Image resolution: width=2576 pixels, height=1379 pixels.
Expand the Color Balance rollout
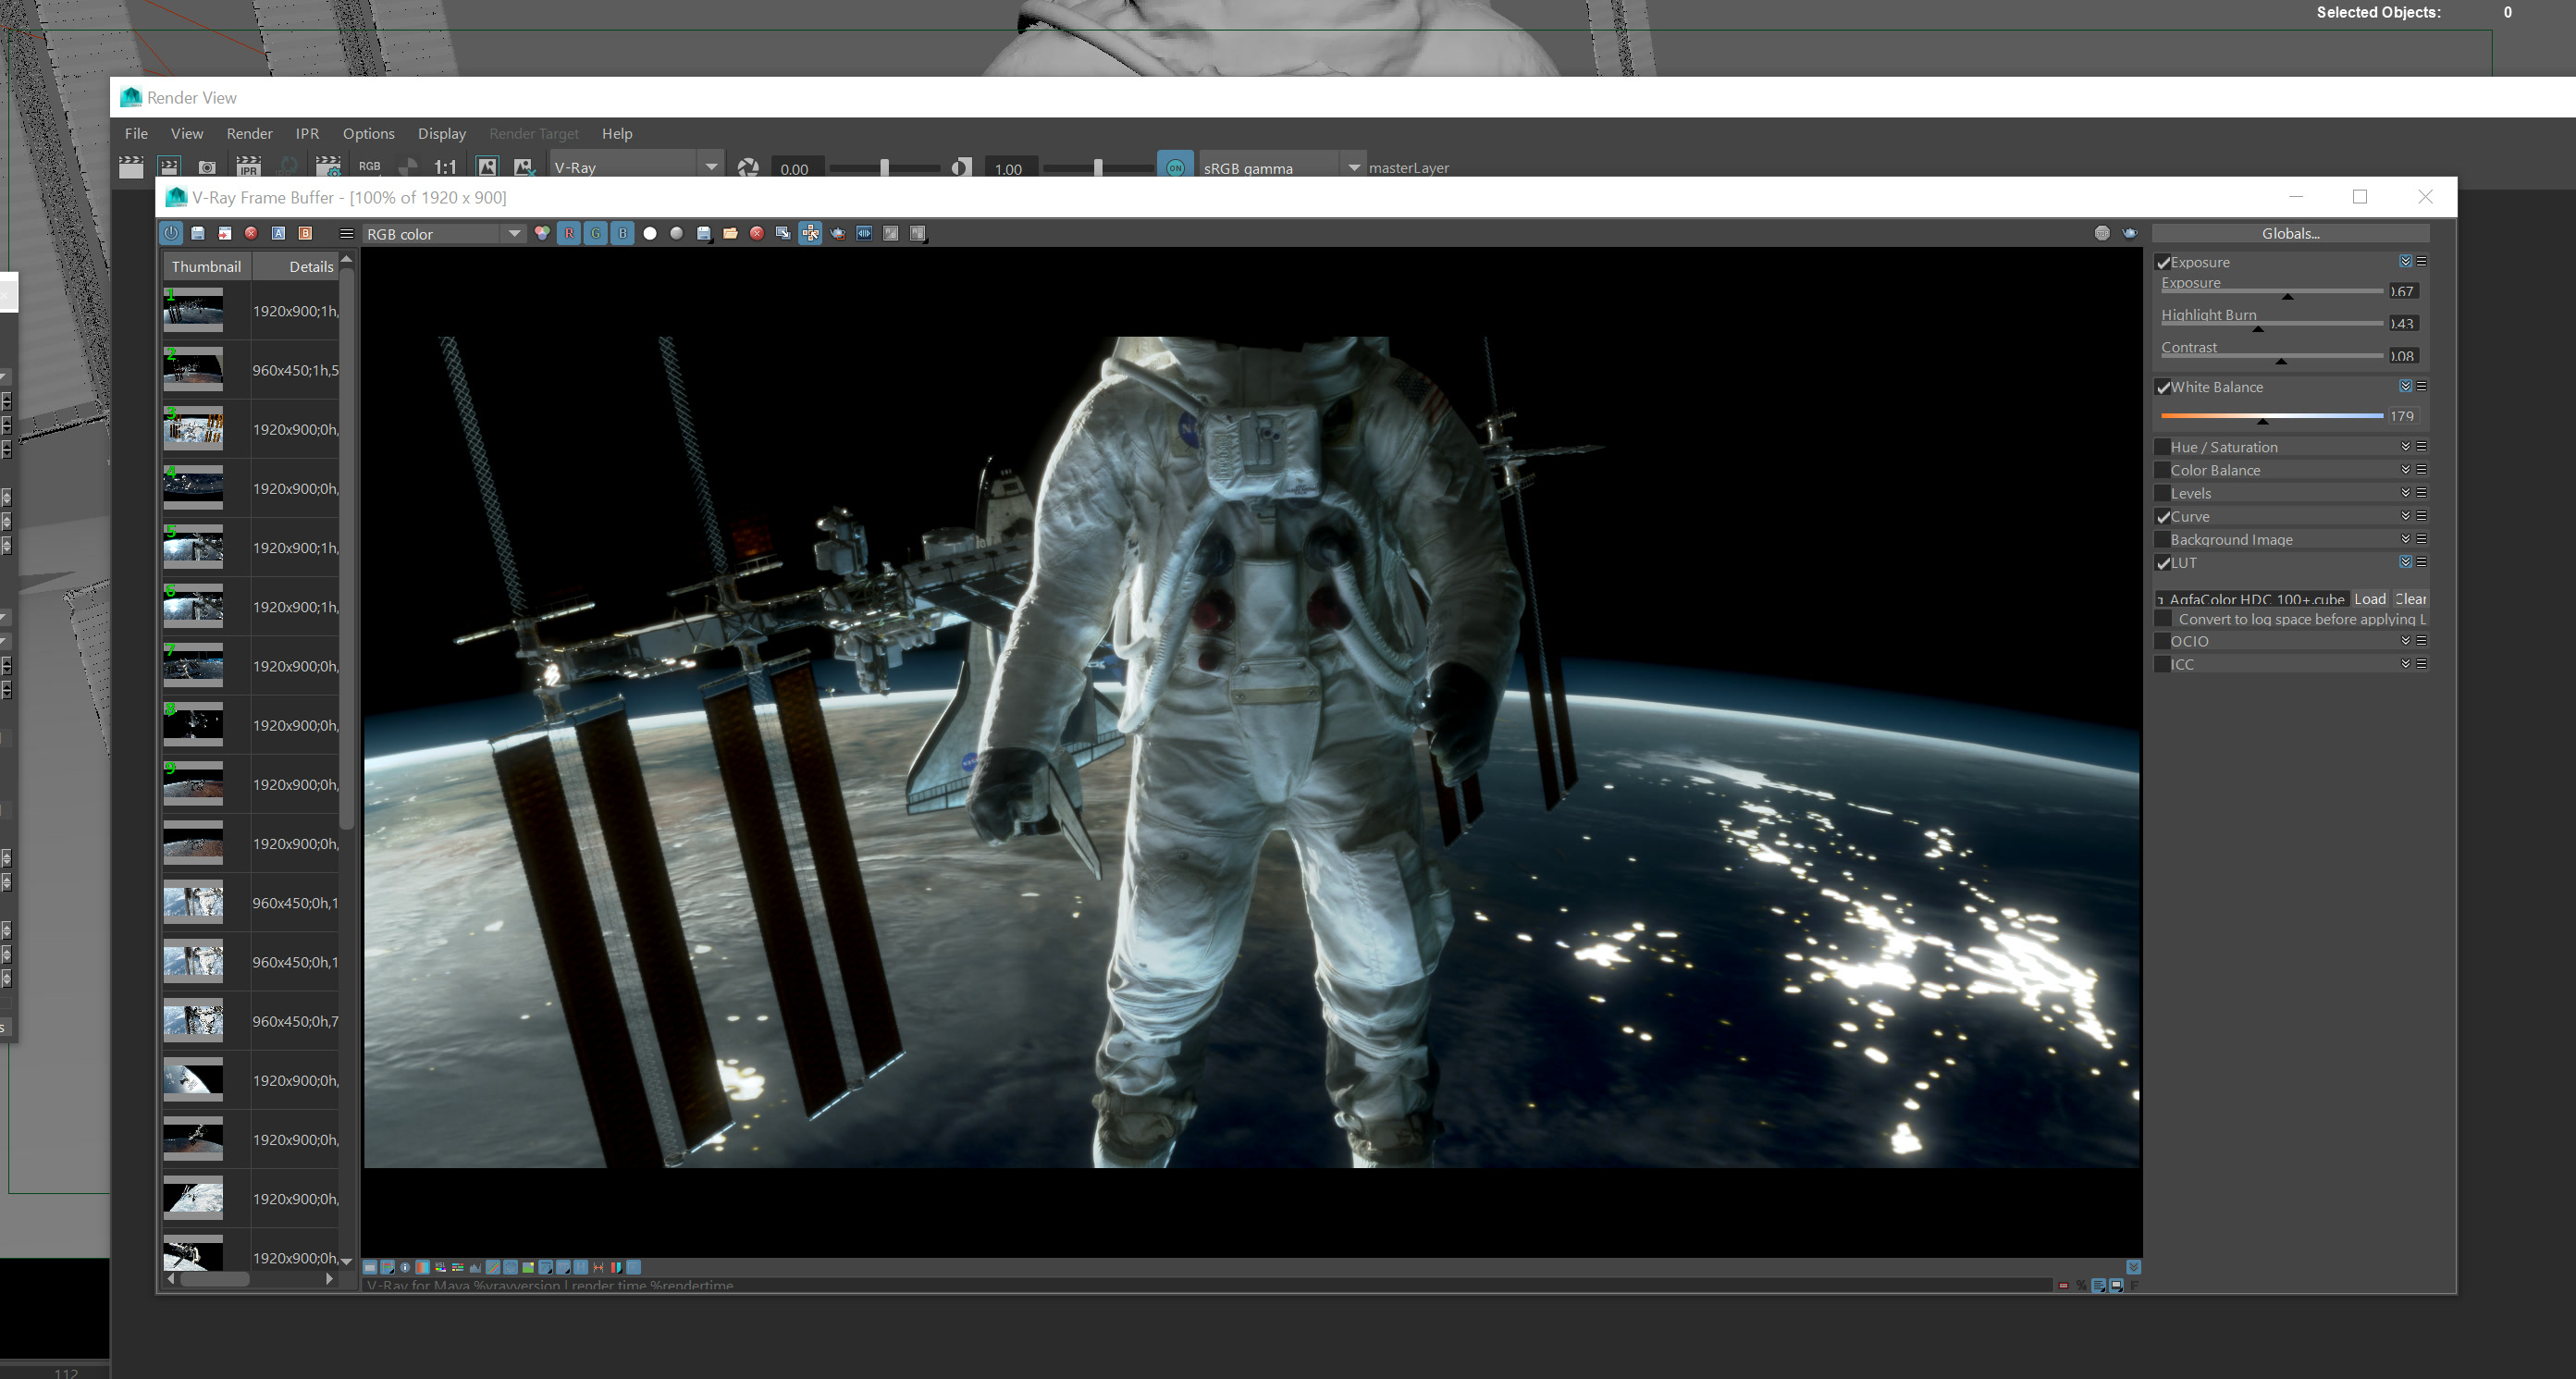coord(2405,469)
